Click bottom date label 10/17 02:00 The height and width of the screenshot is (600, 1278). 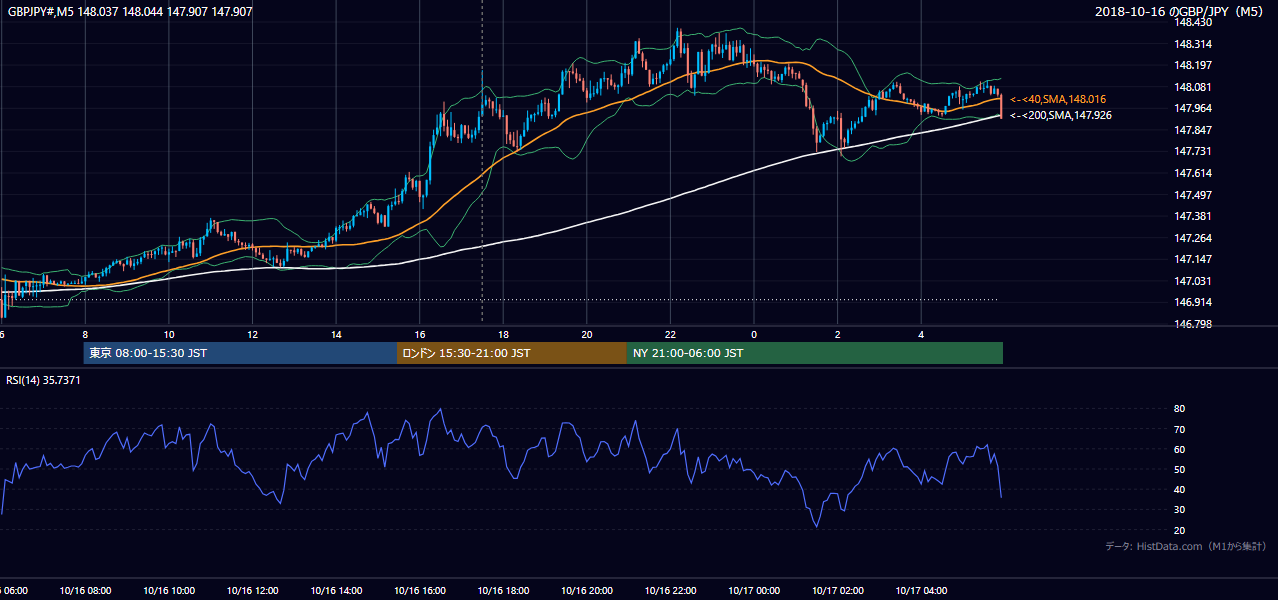pos(838,591)
